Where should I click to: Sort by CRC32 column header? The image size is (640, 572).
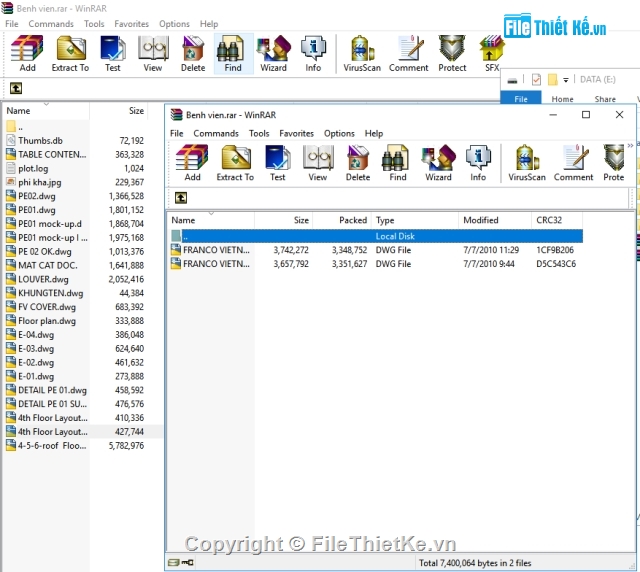pyautogui.click(x=557, y=220)
